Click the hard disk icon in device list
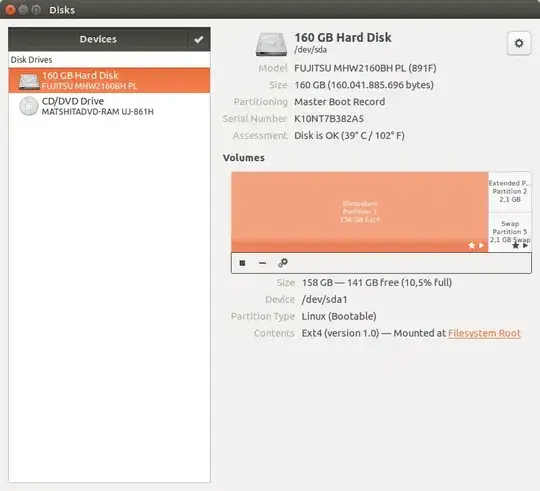Screen dimensions: 540x491 [x=29, y=81]
